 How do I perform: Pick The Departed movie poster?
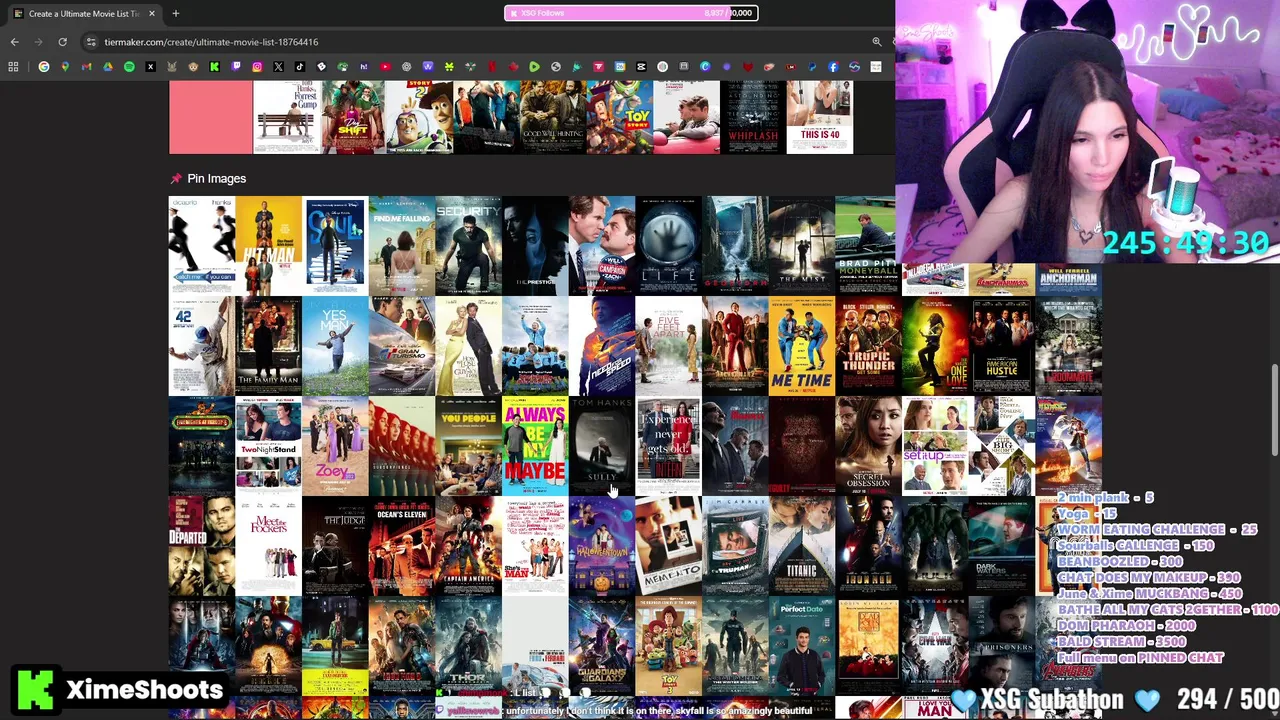[201, 546]
